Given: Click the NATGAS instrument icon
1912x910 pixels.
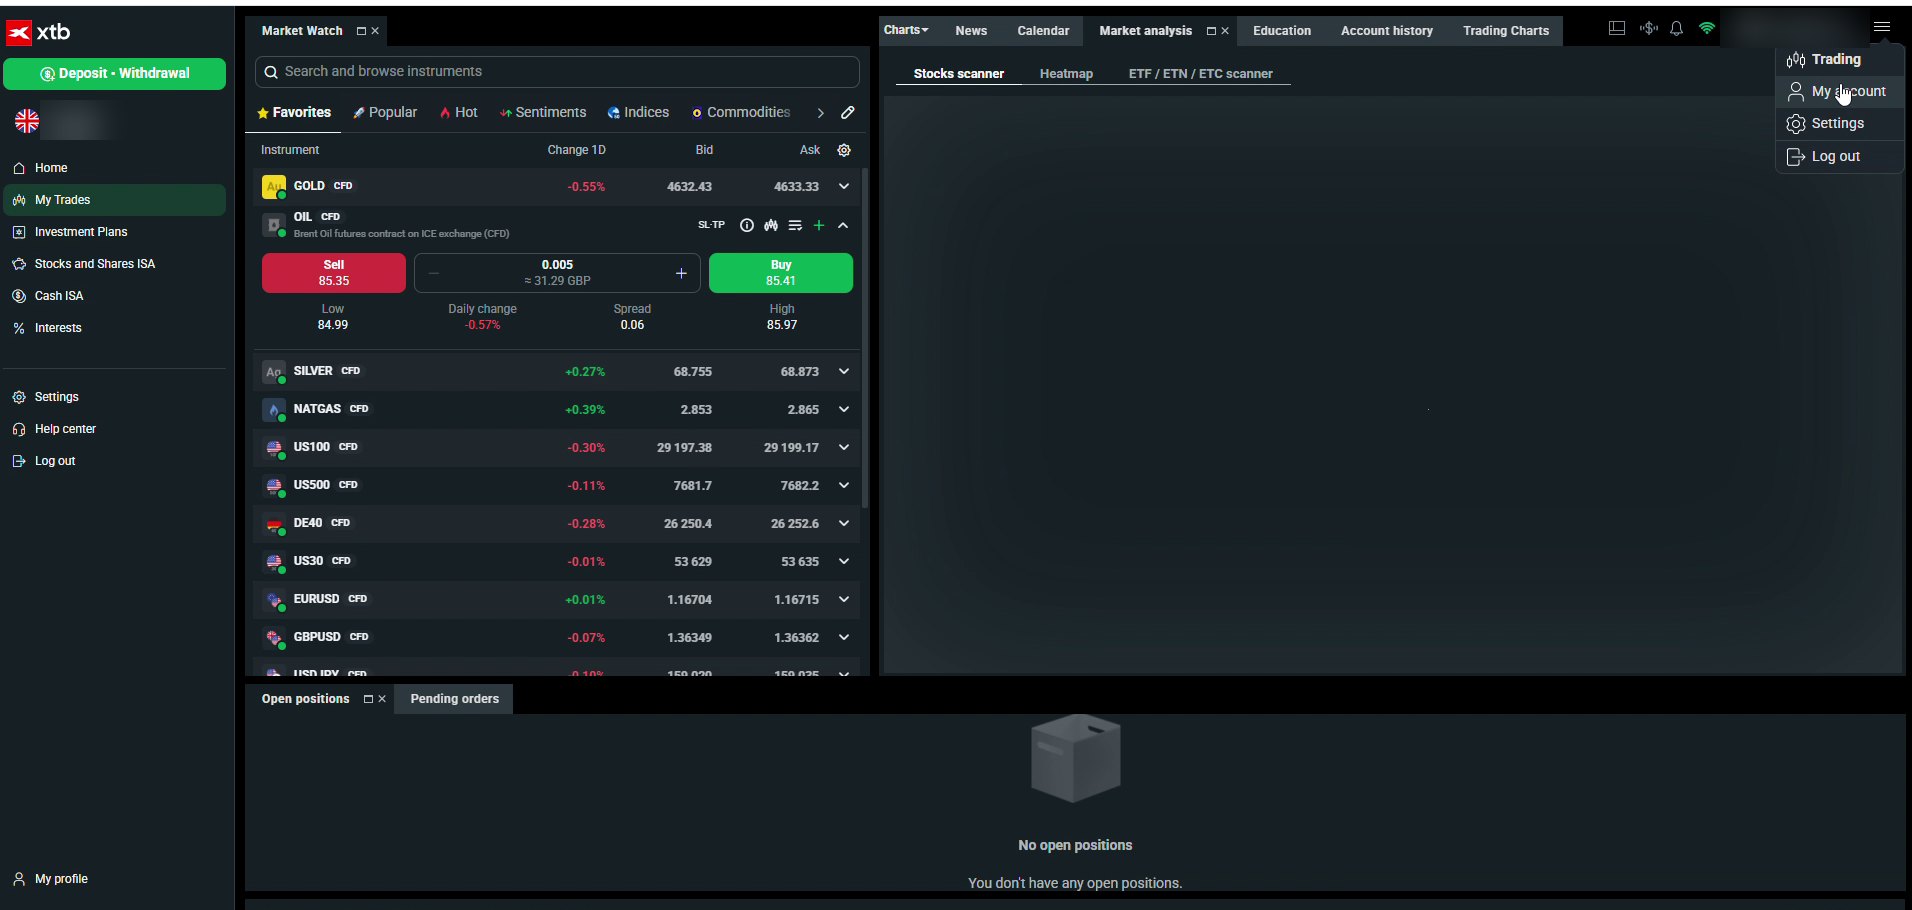Looking at the screenshot, I should pos(273,410).
